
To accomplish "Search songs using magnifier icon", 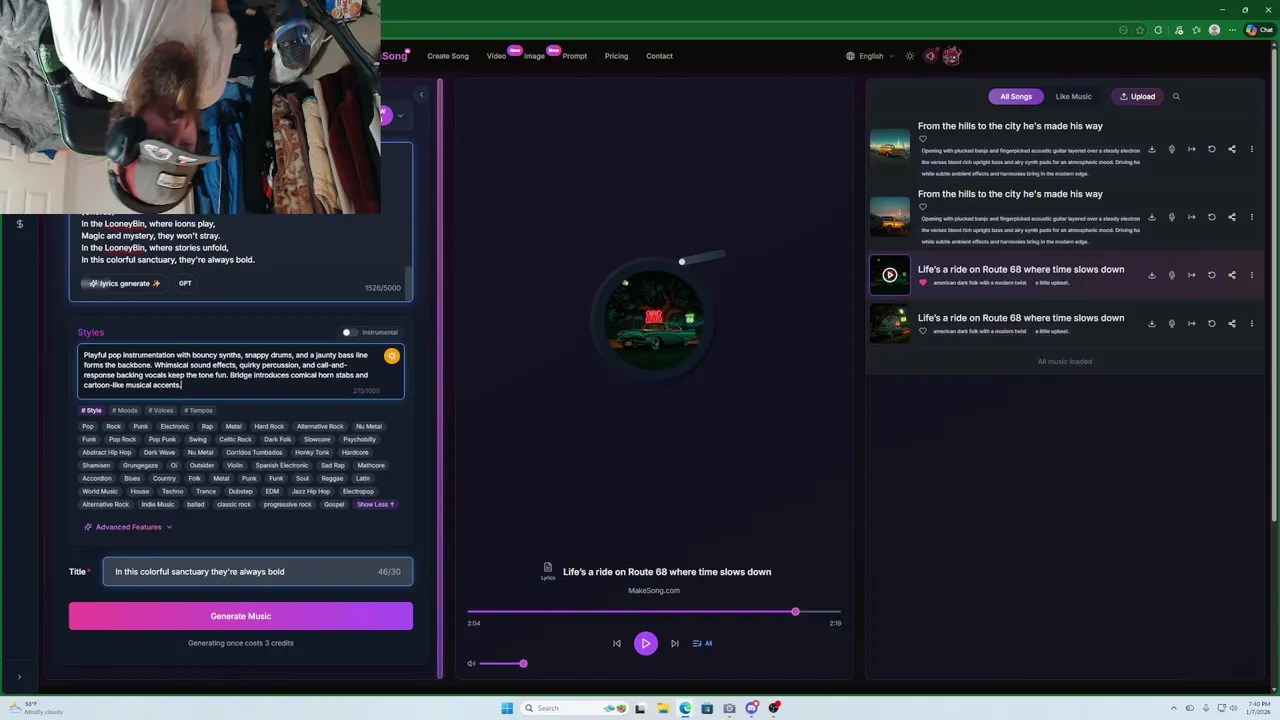I will tap(1176, 97).
